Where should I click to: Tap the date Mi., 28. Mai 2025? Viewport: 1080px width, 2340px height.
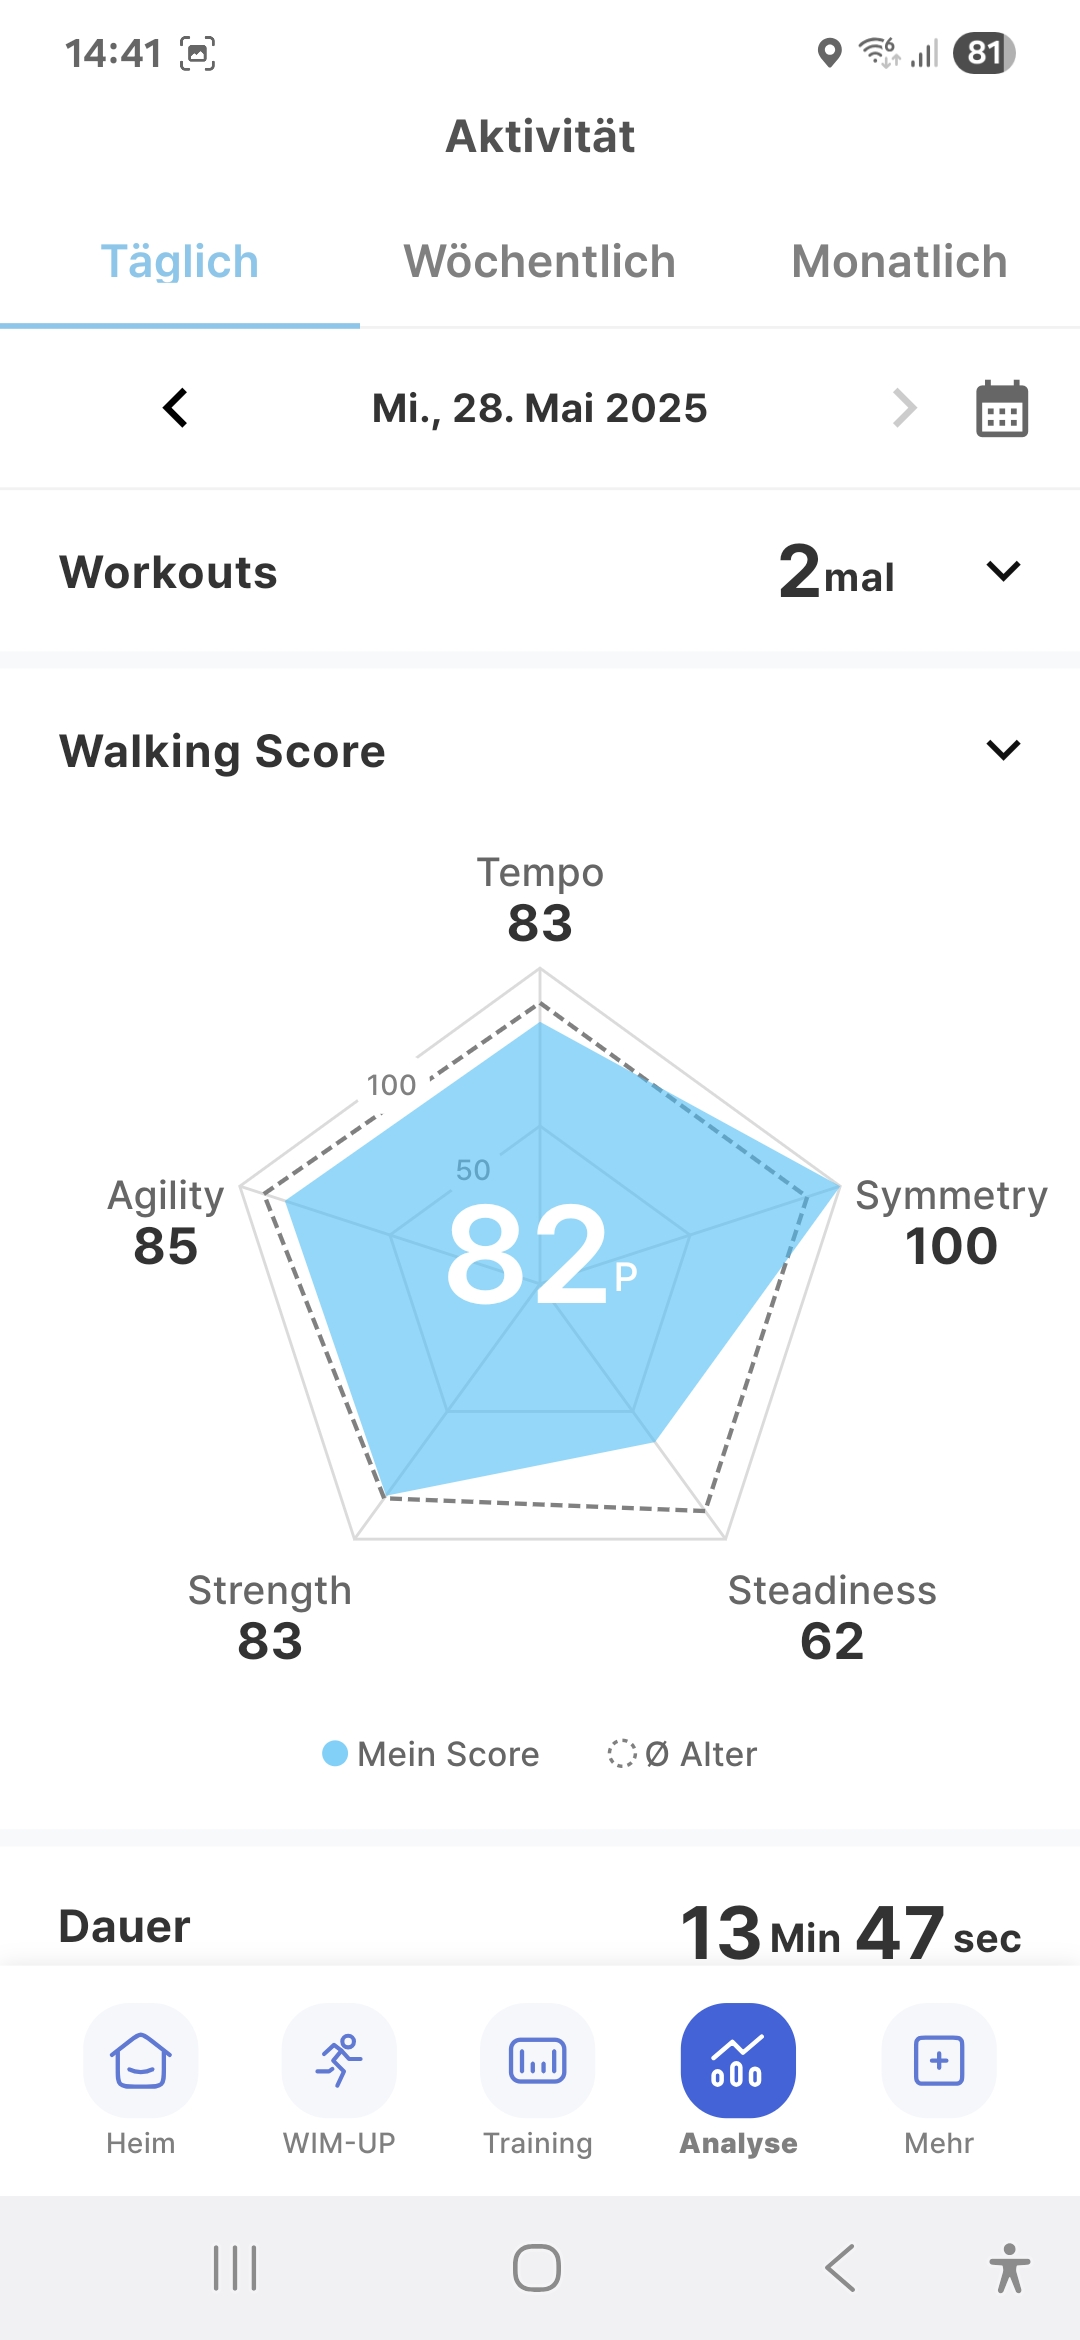click(x=540, y=408)
